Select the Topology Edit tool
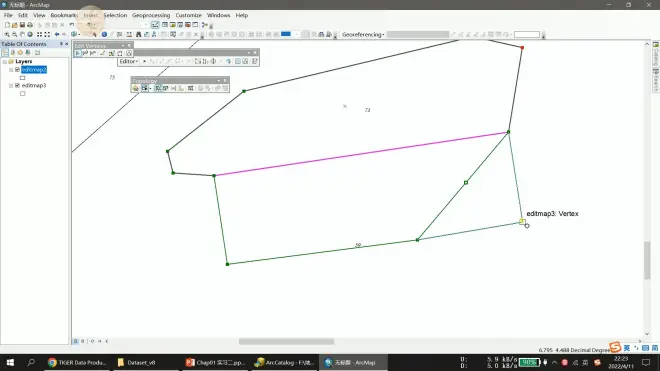 (x=144, y=88)
